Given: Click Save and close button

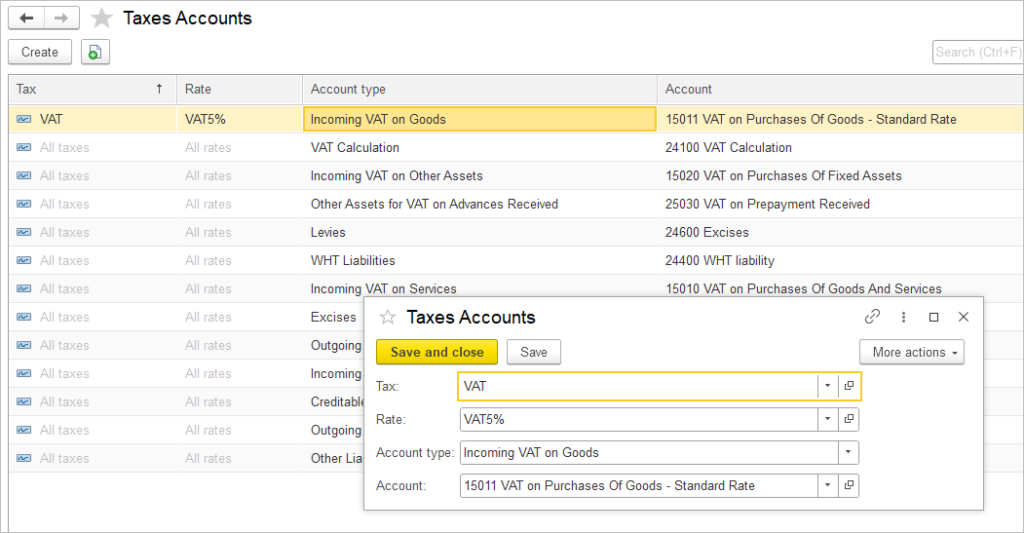Looking at the screenshot, I should [437, 352].
